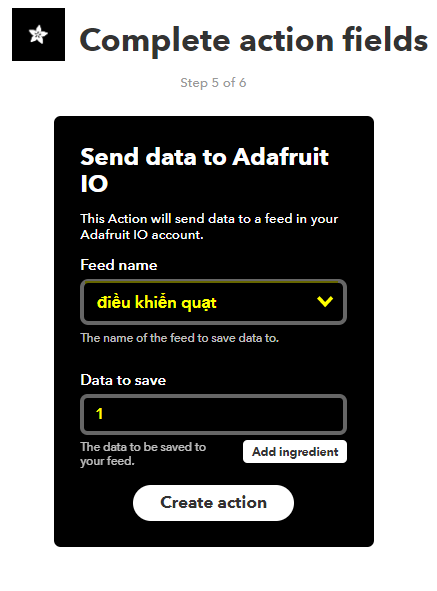Click the action description paragraph text
437x591 pixels.
209,227
